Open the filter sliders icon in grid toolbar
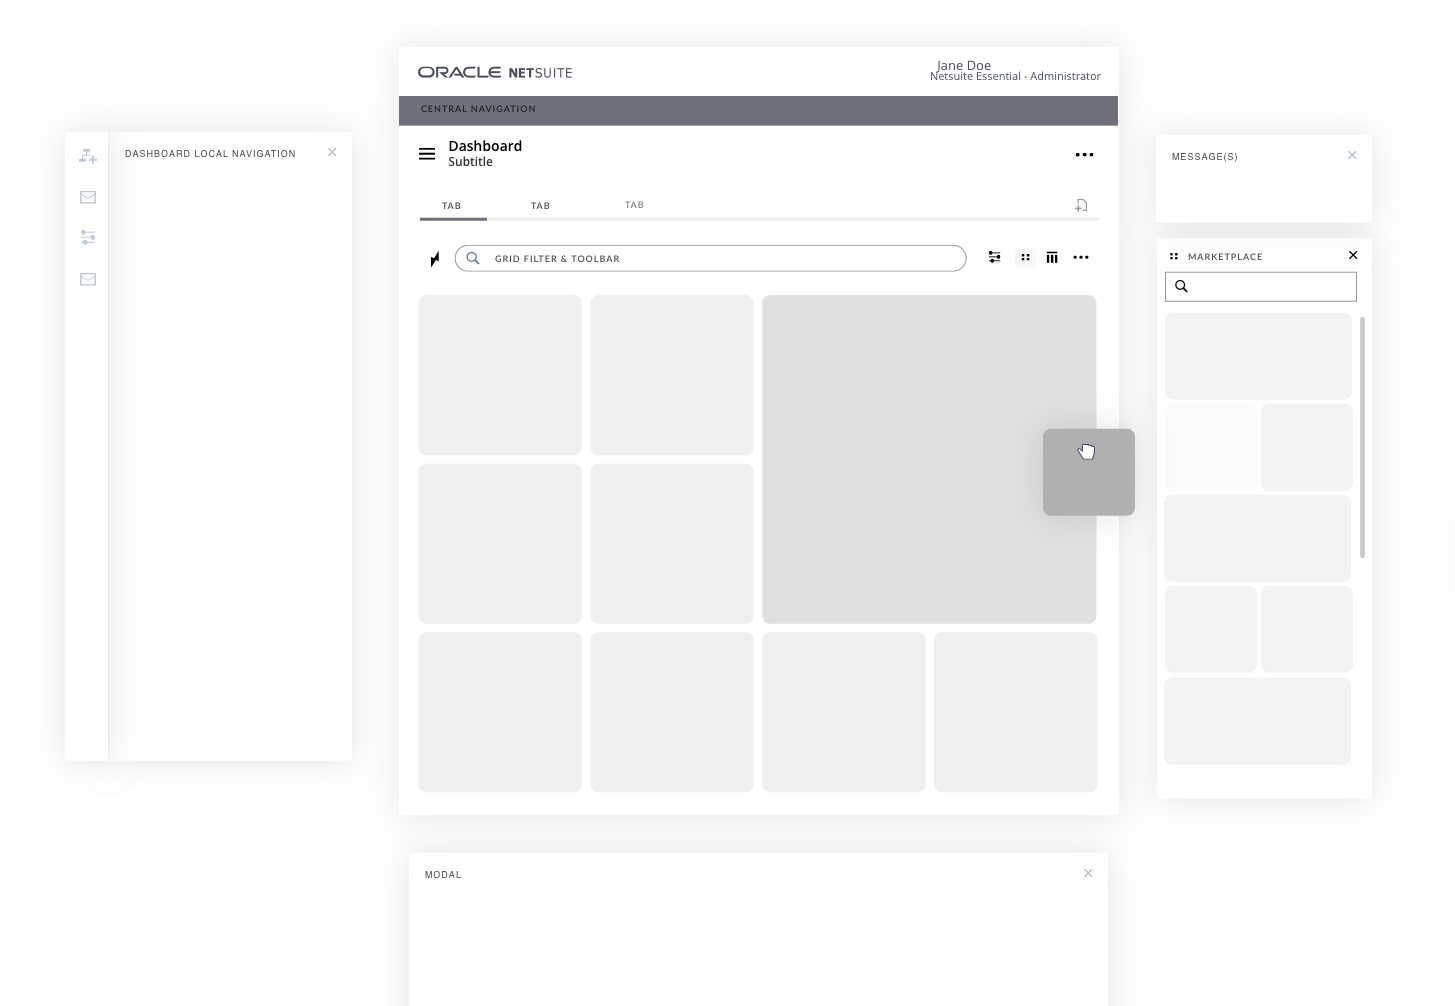Screen dimensions: 1455x1006 (994, 258)
